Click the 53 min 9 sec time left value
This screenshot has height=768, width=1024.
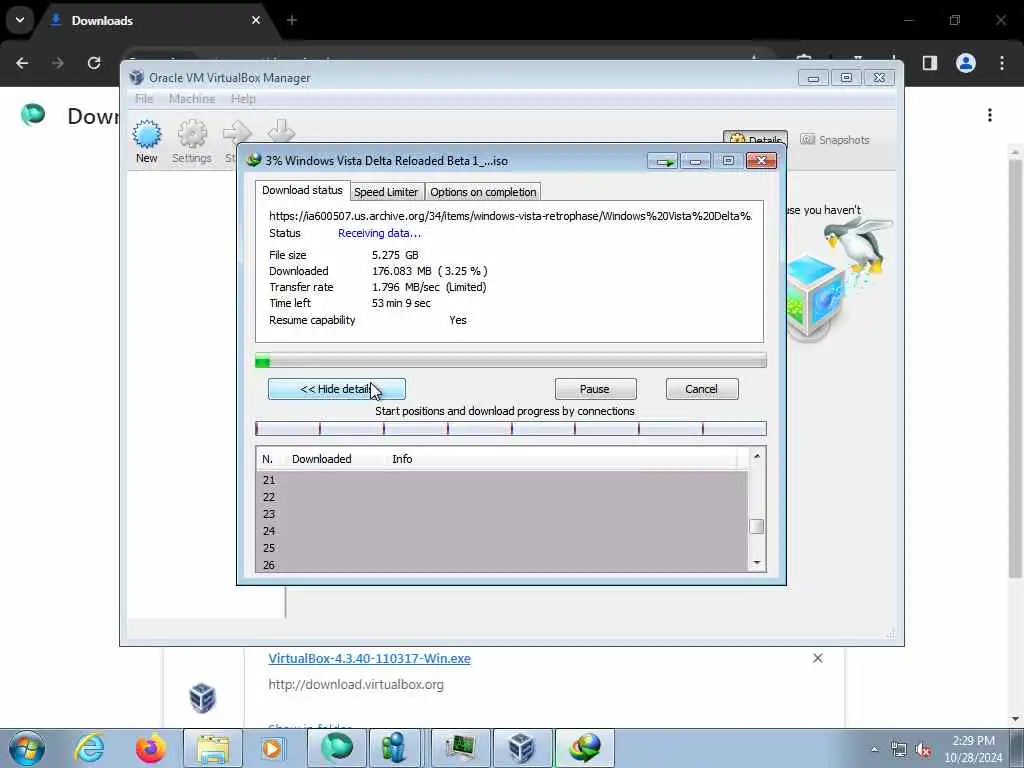(401, 303)
